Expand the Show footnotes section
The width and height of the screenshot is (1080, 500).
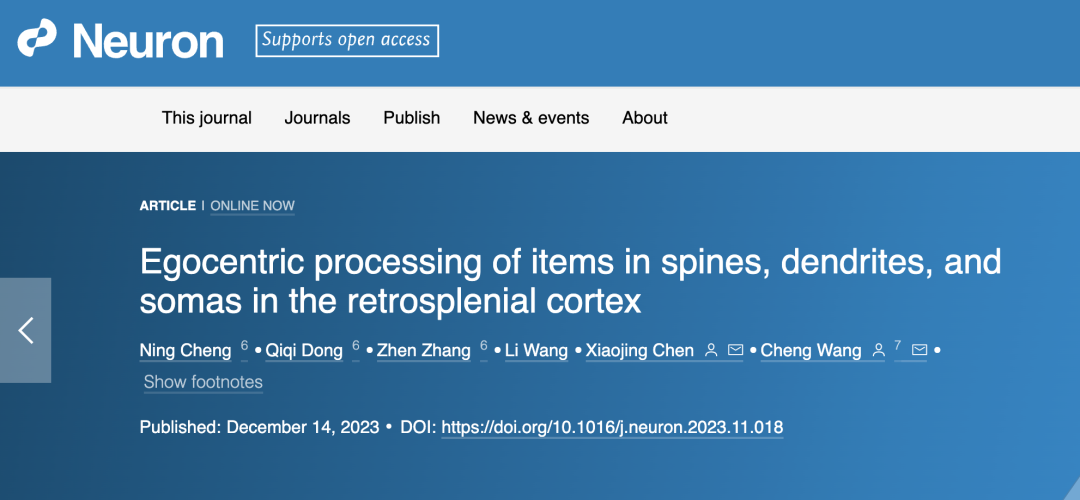203,382
